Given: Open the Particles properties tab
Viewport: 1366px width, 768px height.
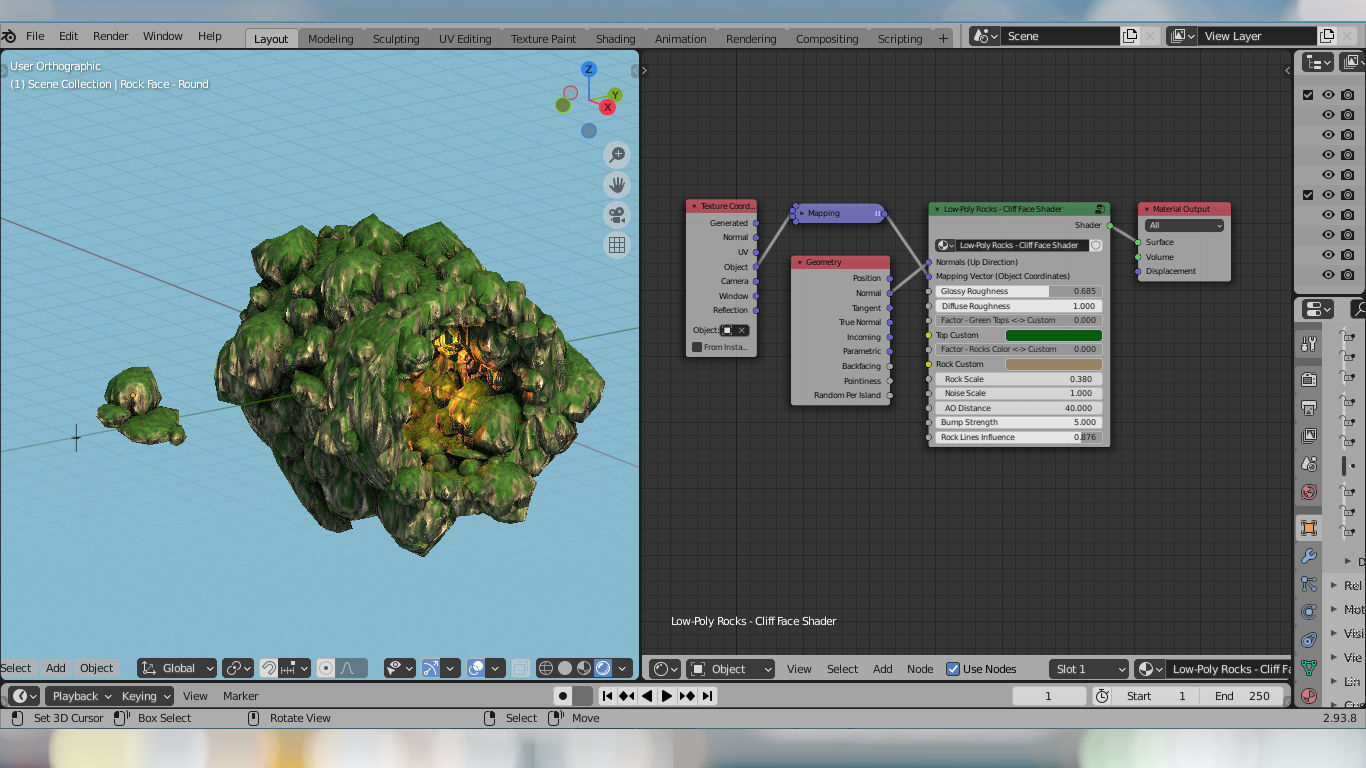Looking at the screenshot, I should coord(1309,584).
